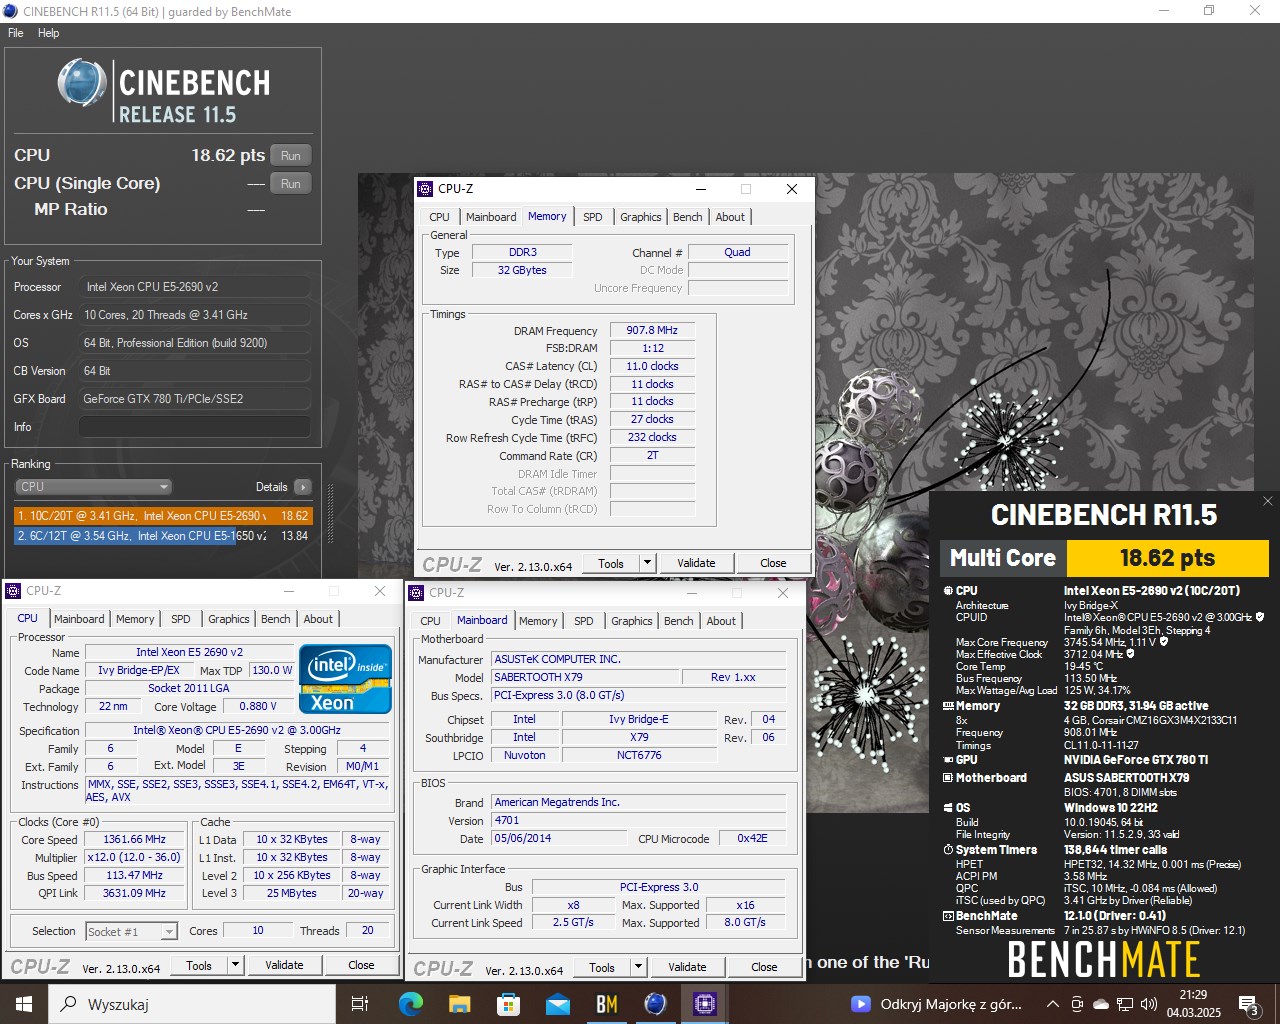The image size is (1280, 1024).
Task: Expand Tools dropdown arrow in bottom-left CPU-Z window
Action: [x=235, y=965]
